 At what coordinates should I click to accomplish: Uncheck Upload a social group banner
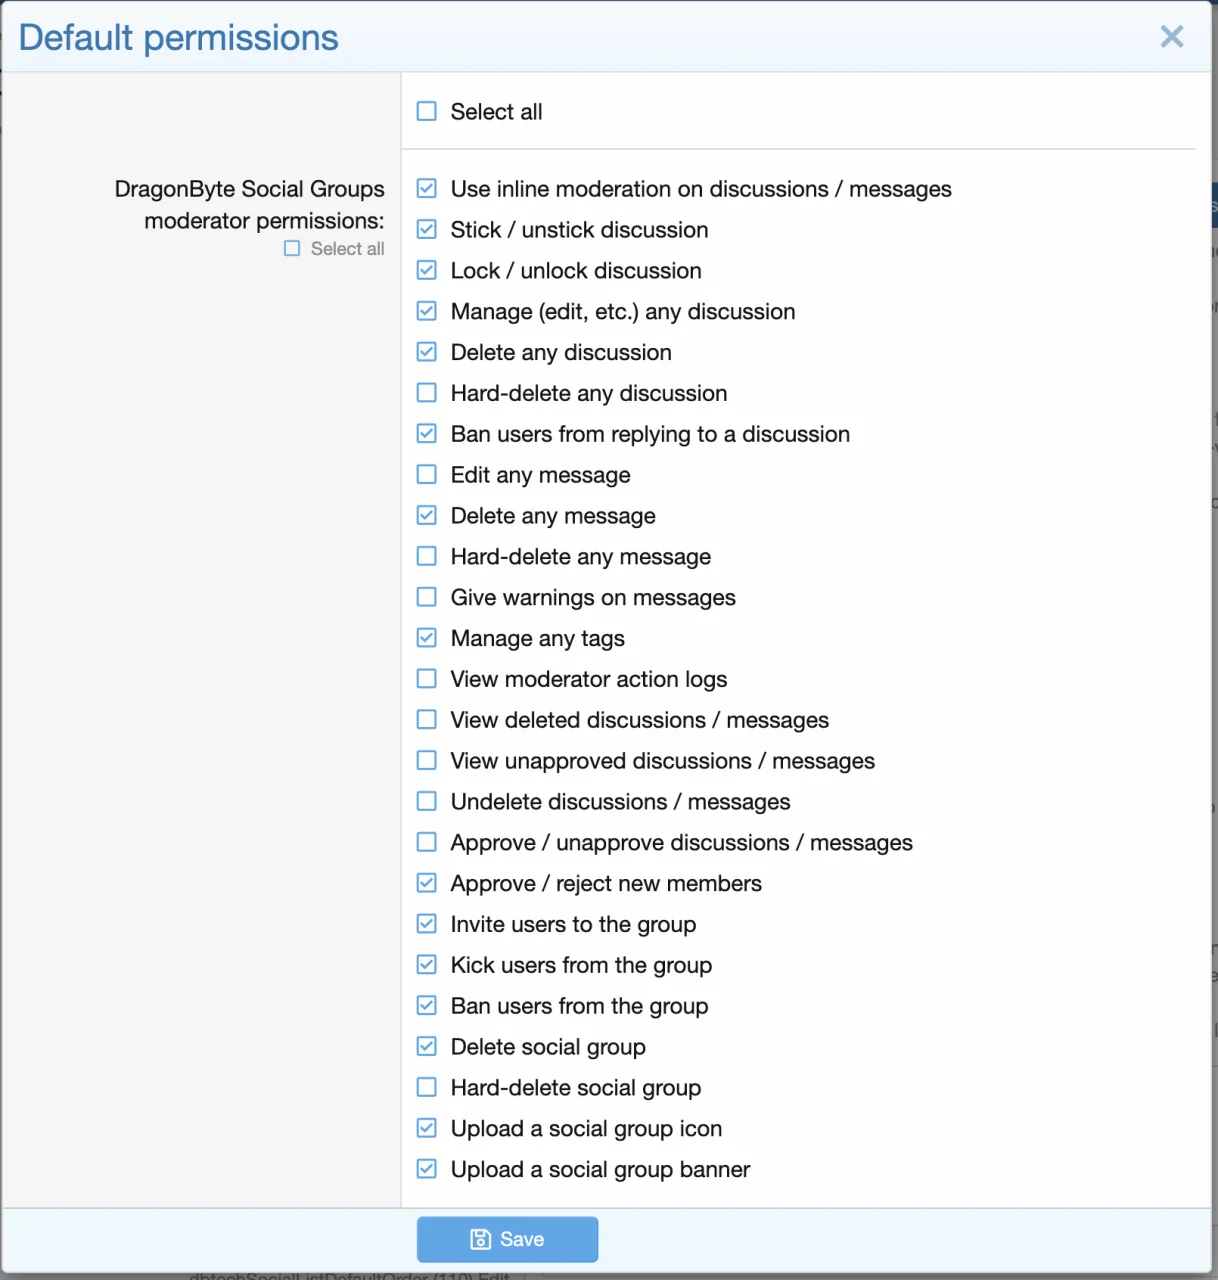(x=427, y=1170)
